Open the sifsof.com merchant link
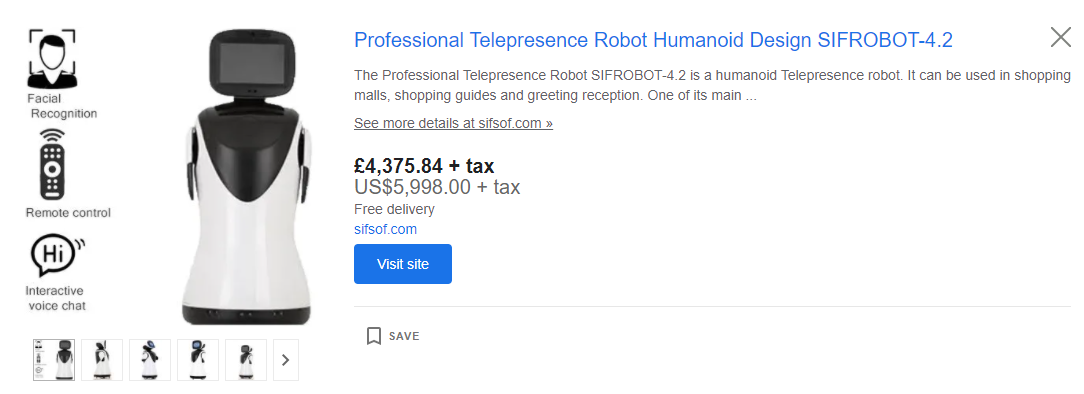 [x=385, y=229]
